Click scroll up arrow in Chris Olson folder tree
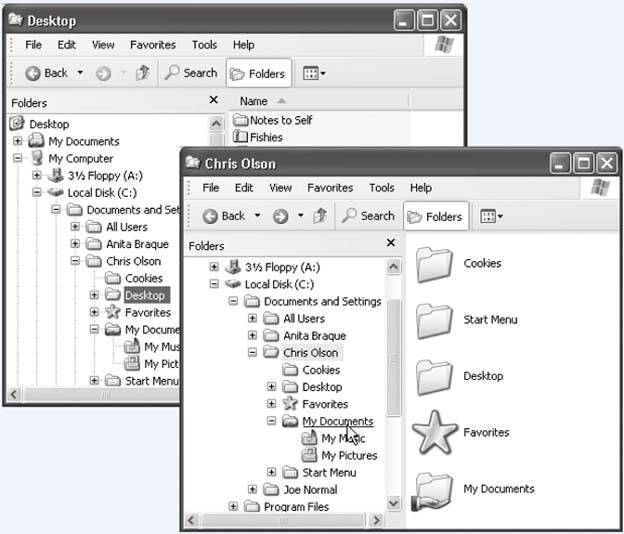Image resolution: width=624 pixels, height=534 pixels. [393, 267]
